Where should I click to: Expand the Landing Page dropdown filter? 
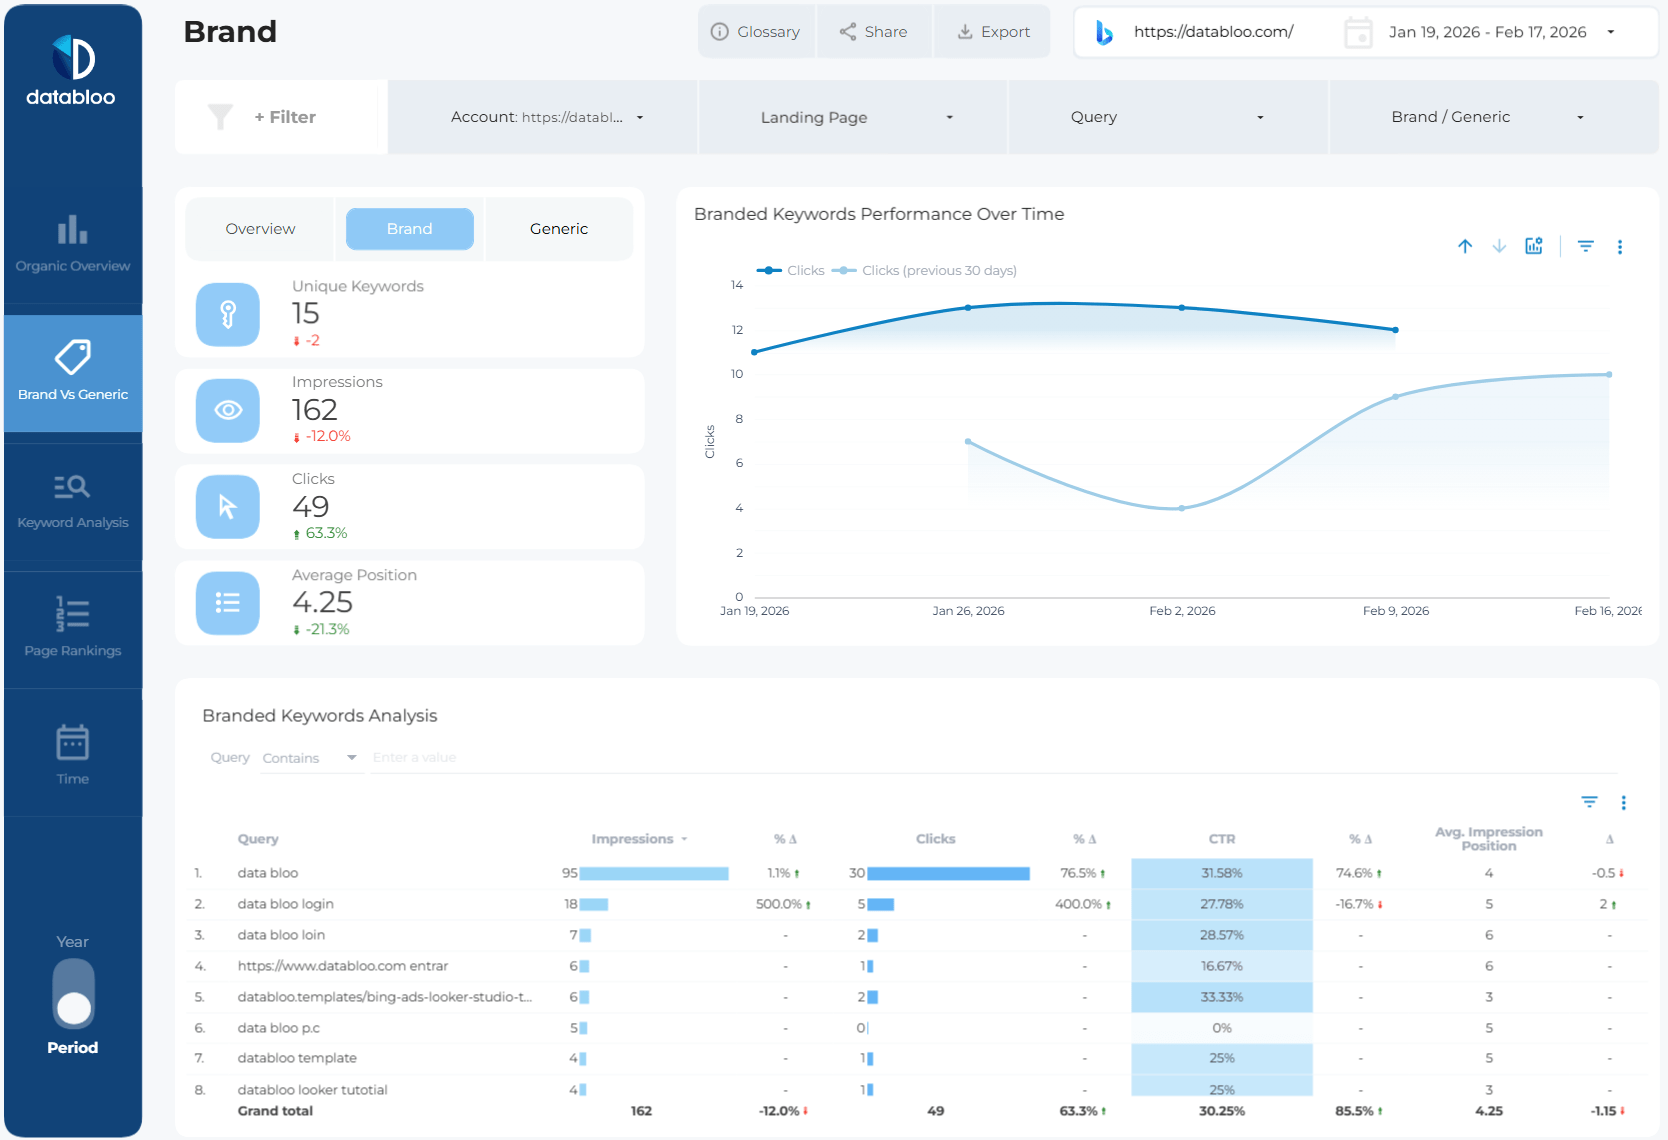point(853,117)
